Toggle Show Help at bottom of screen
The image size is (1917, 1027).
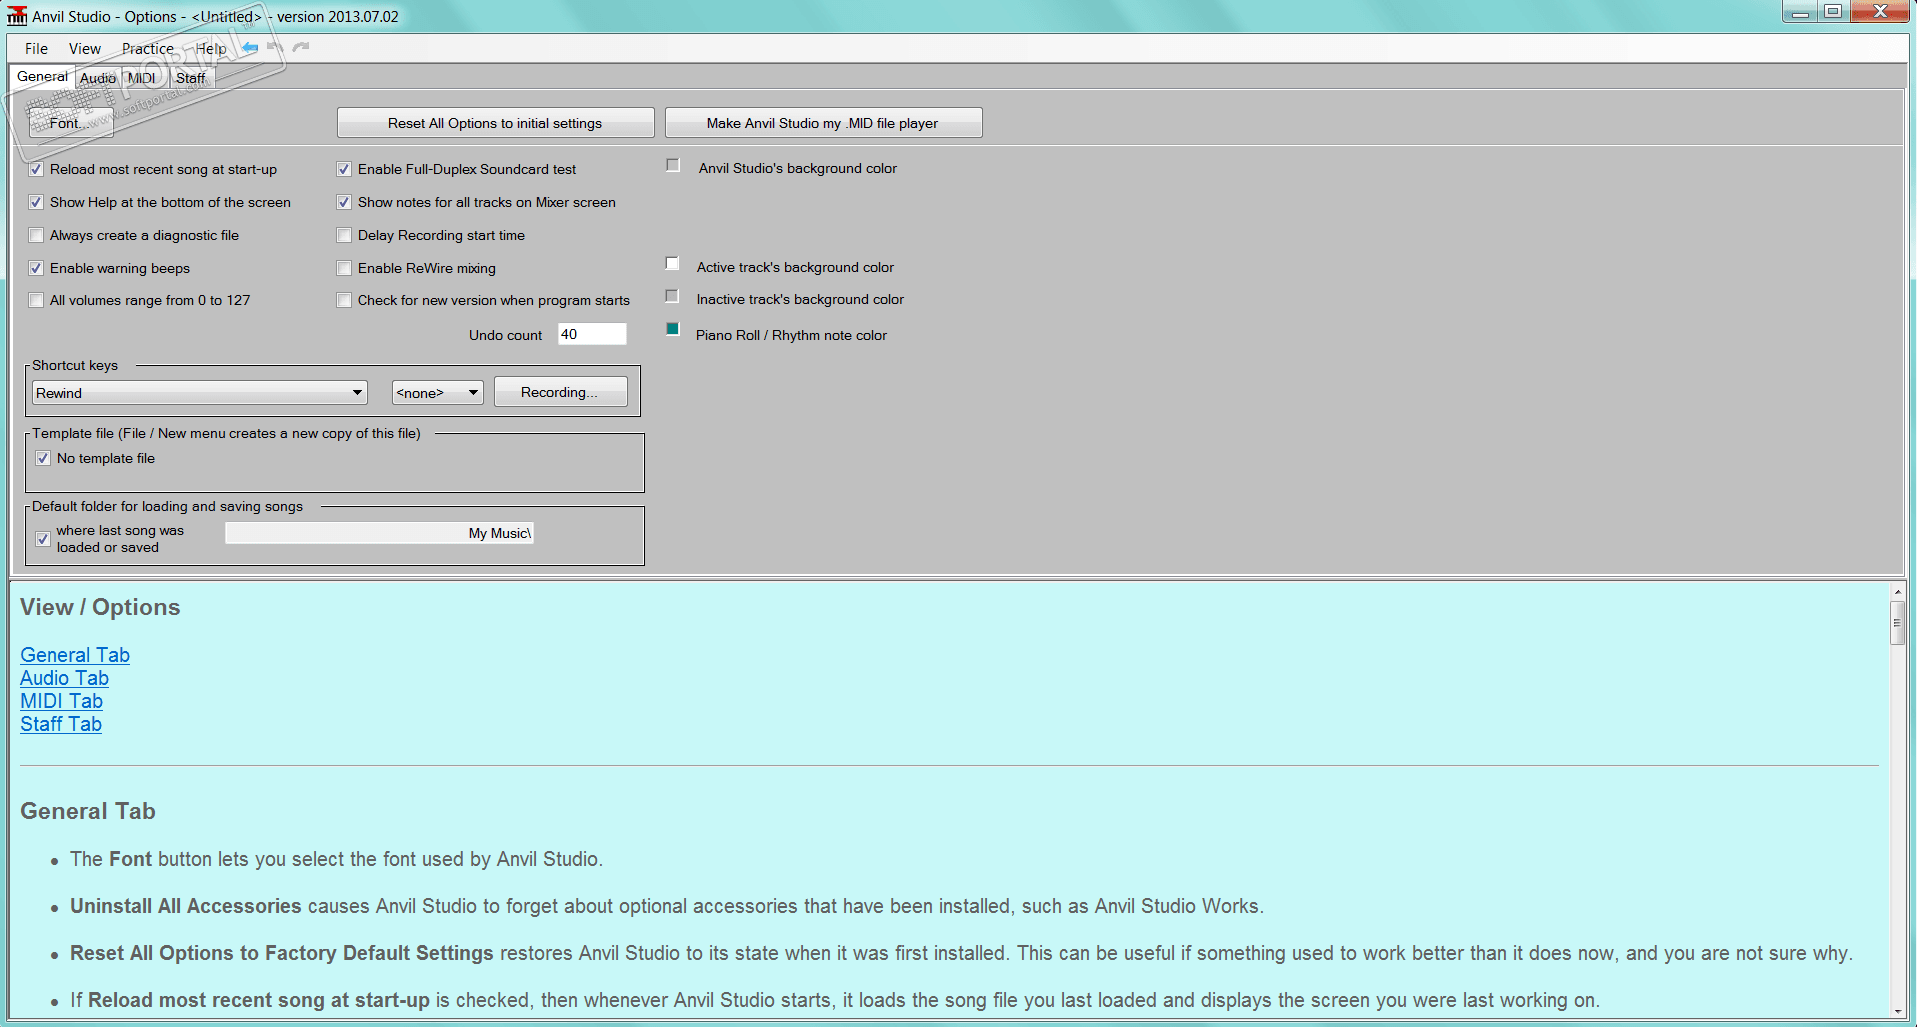(36, 202)
